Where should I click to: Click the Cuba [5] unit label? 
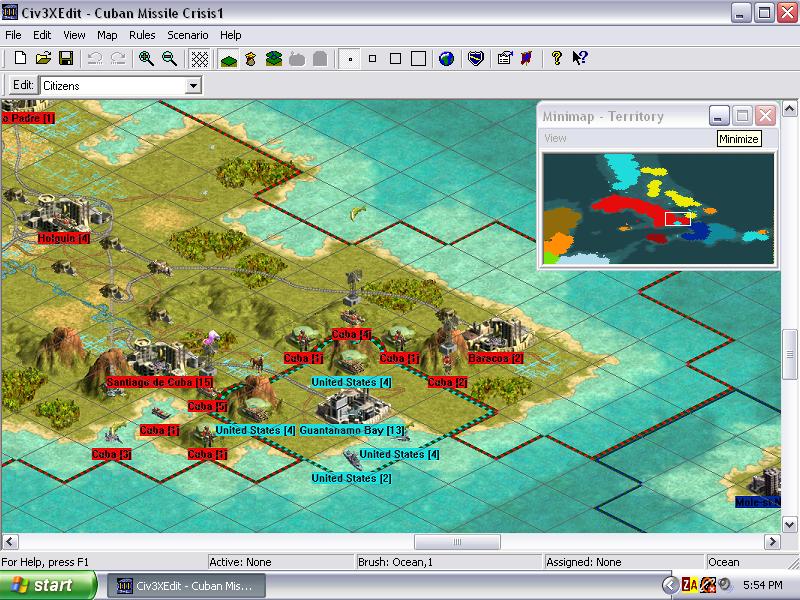[207, 406]
